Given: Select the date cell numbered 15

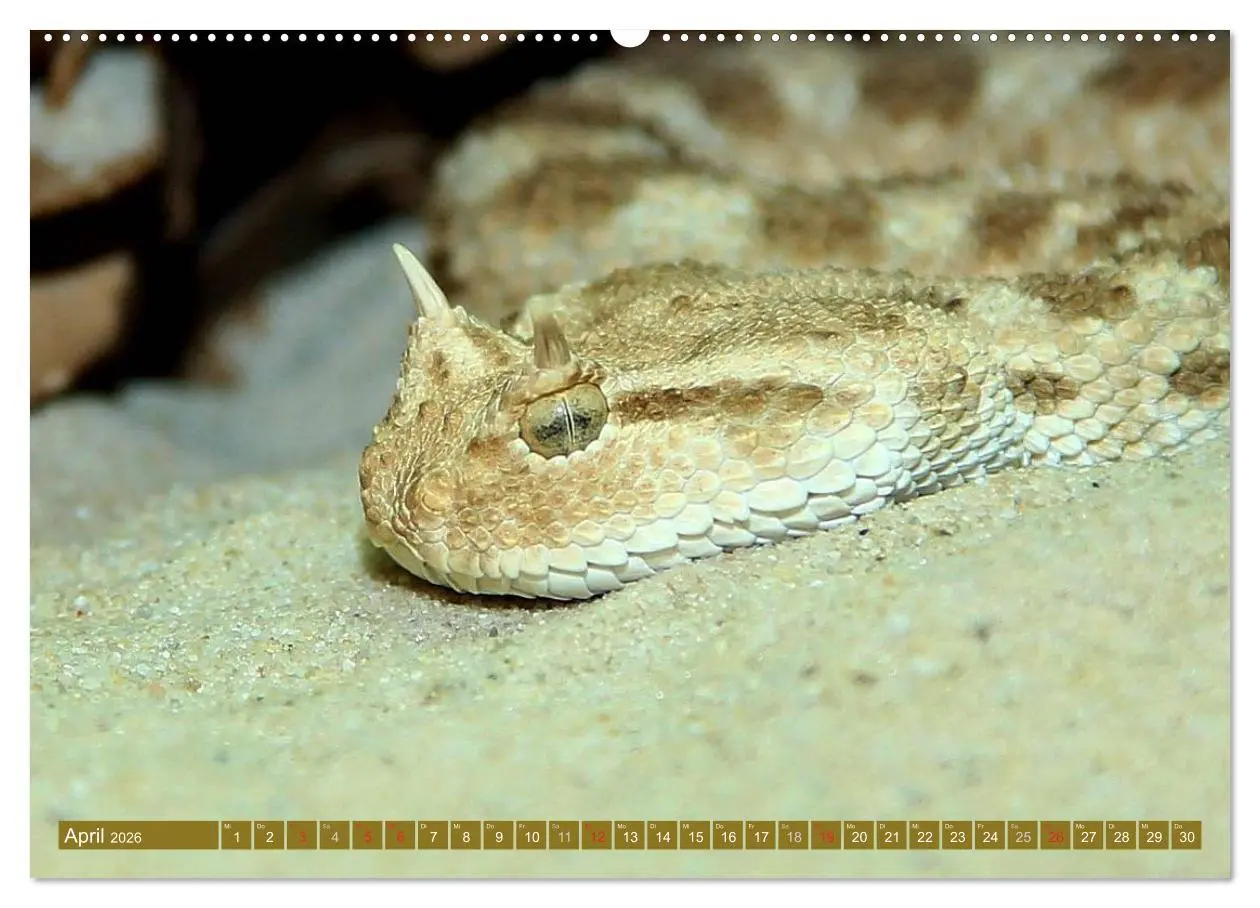Looking at the screenshot, I should point(694,836).
